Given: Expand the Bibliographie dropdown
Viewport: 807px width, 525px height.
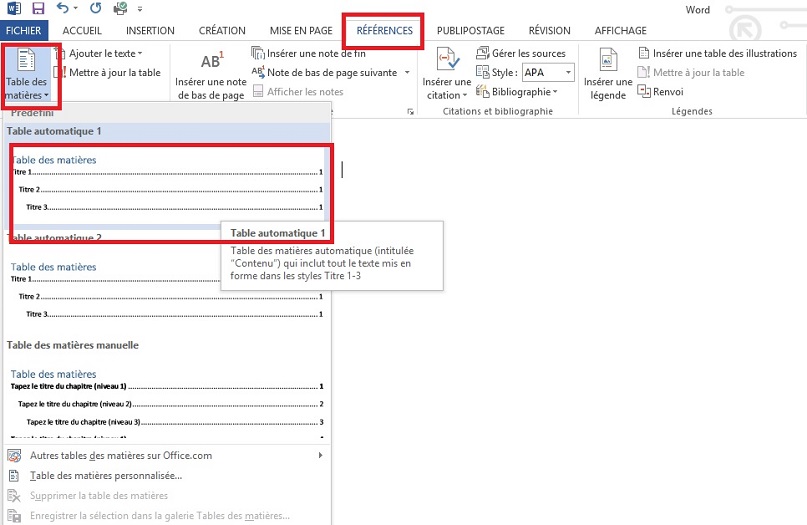Looking at the screenshot, I should pos(517,92).
